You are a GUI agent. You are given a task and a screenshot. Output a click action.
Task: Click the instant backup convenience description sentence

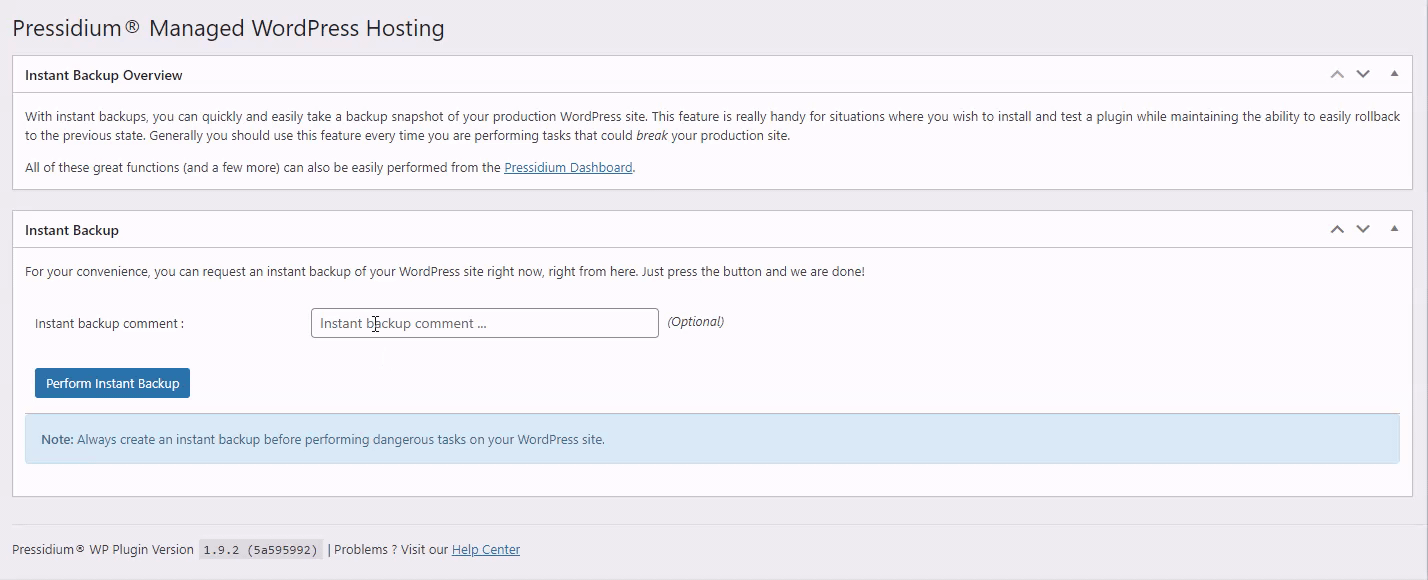point(445,271)
